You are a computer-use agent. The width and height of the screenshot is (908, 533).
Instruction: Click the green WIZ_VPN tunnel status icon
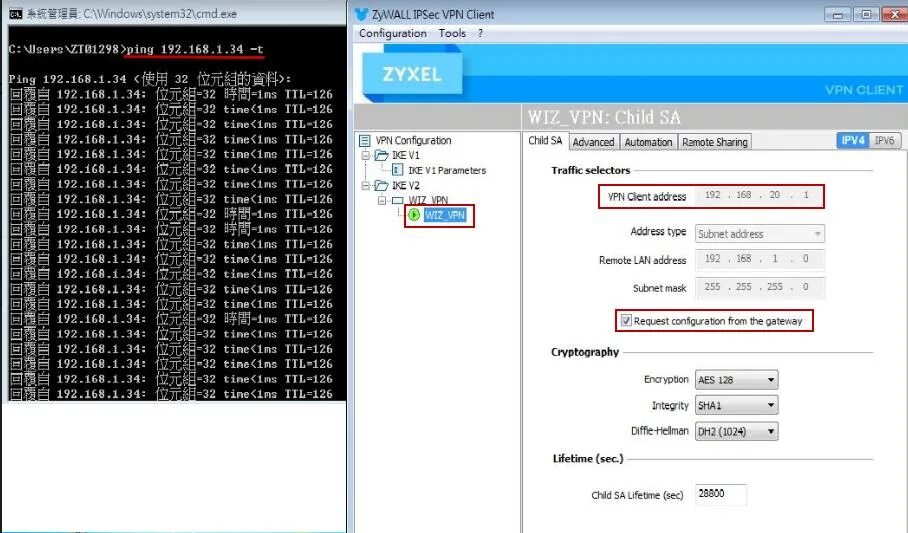[x=414, y=215]
